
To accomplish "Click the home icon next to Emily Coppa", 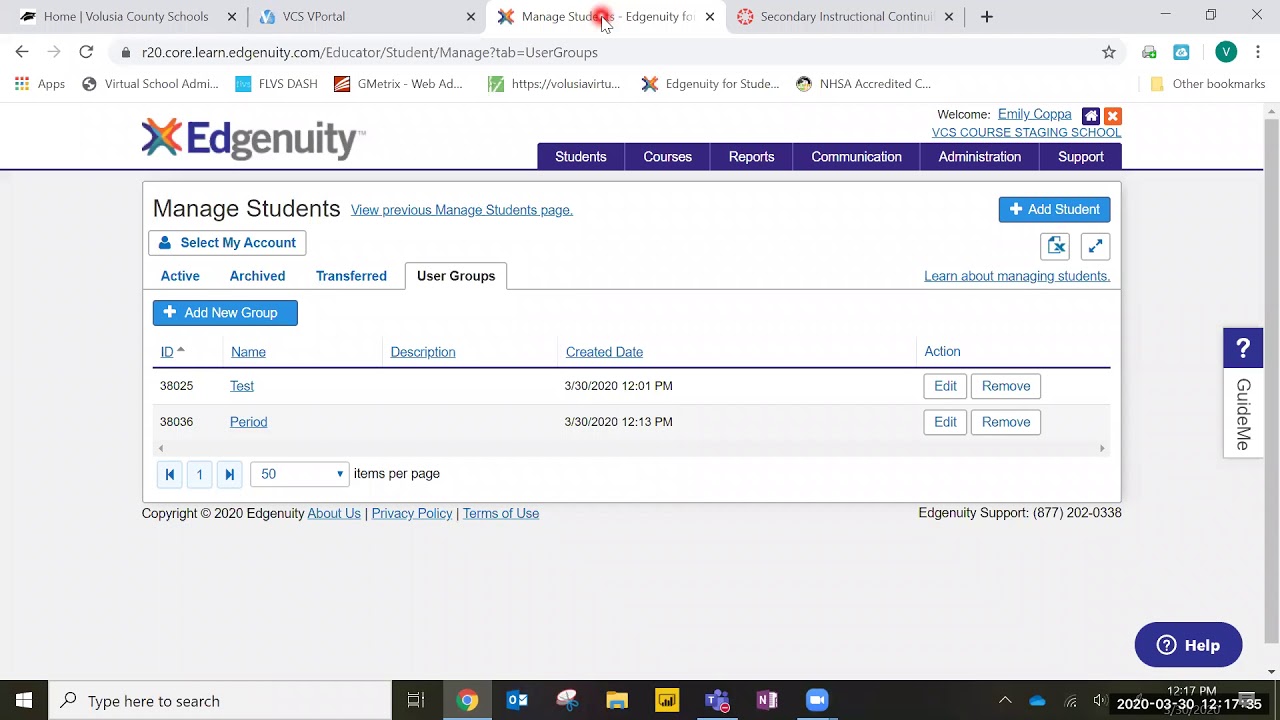I will click(x=1091, y=116).
